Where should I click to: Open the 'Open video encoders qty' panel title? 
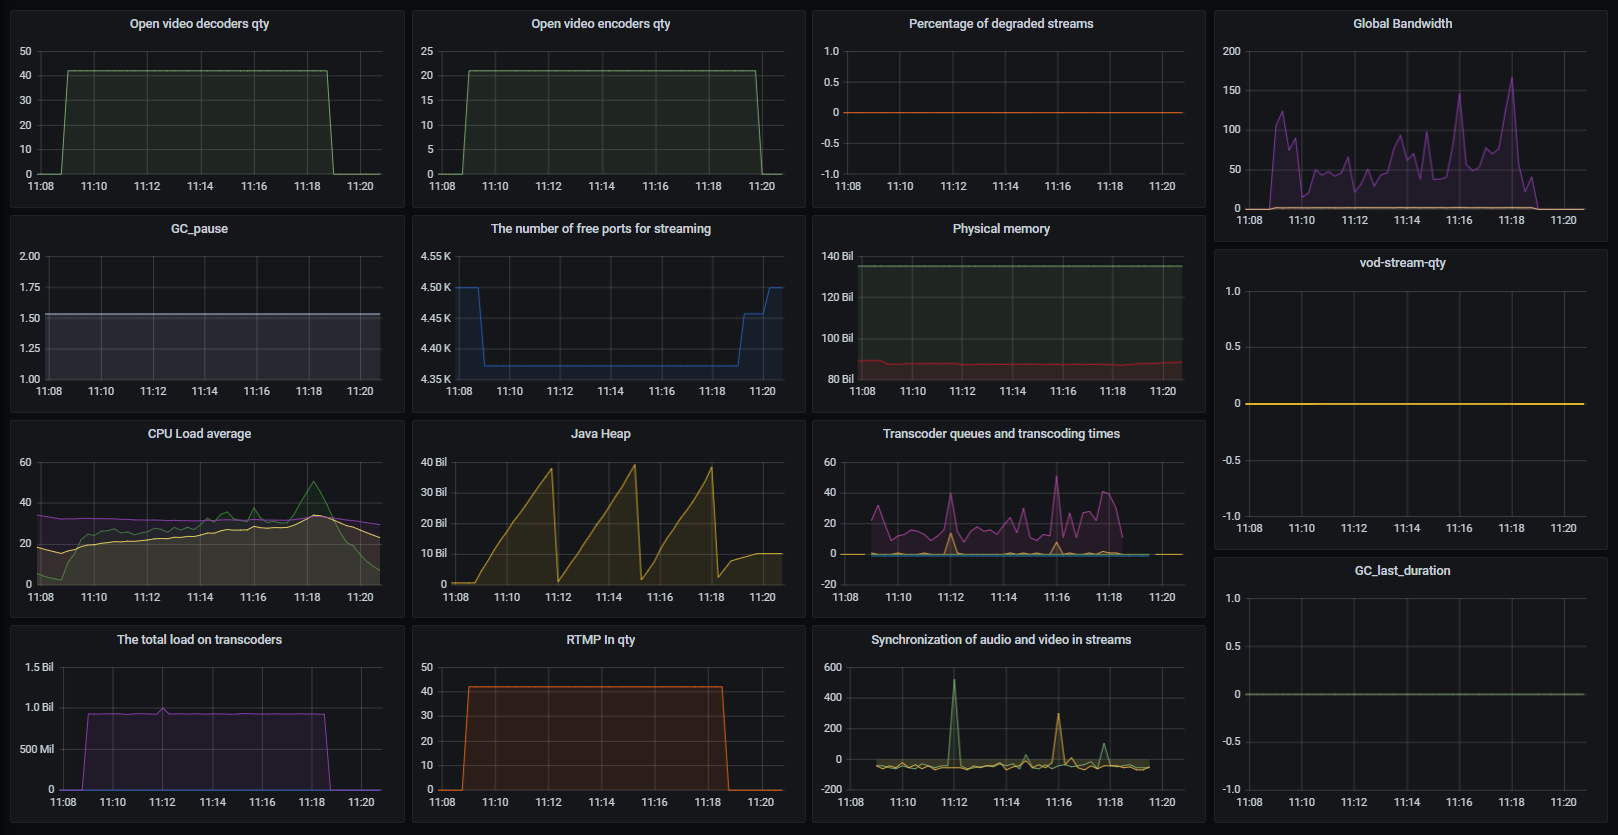[601, 23]
